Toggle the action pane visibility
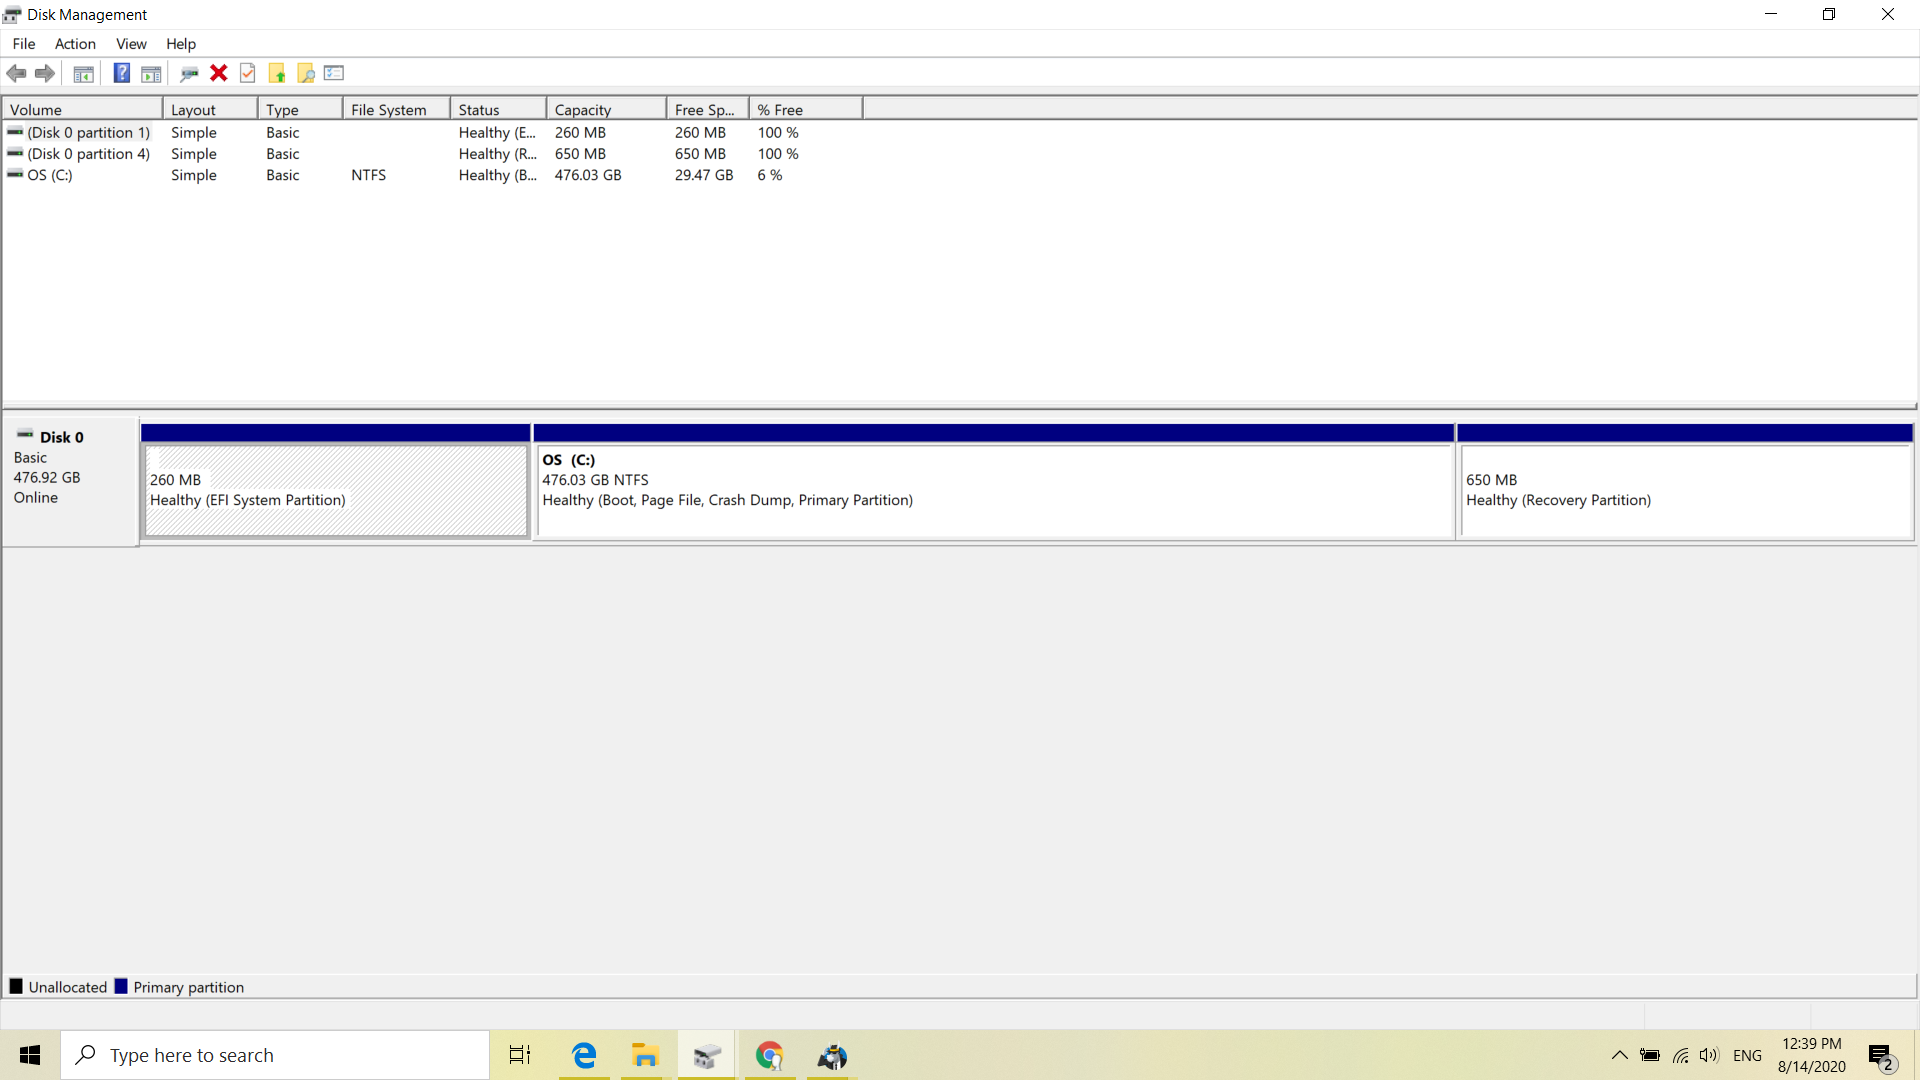Viewport: 1920px width, 1080px height. [x=152, y=73]
